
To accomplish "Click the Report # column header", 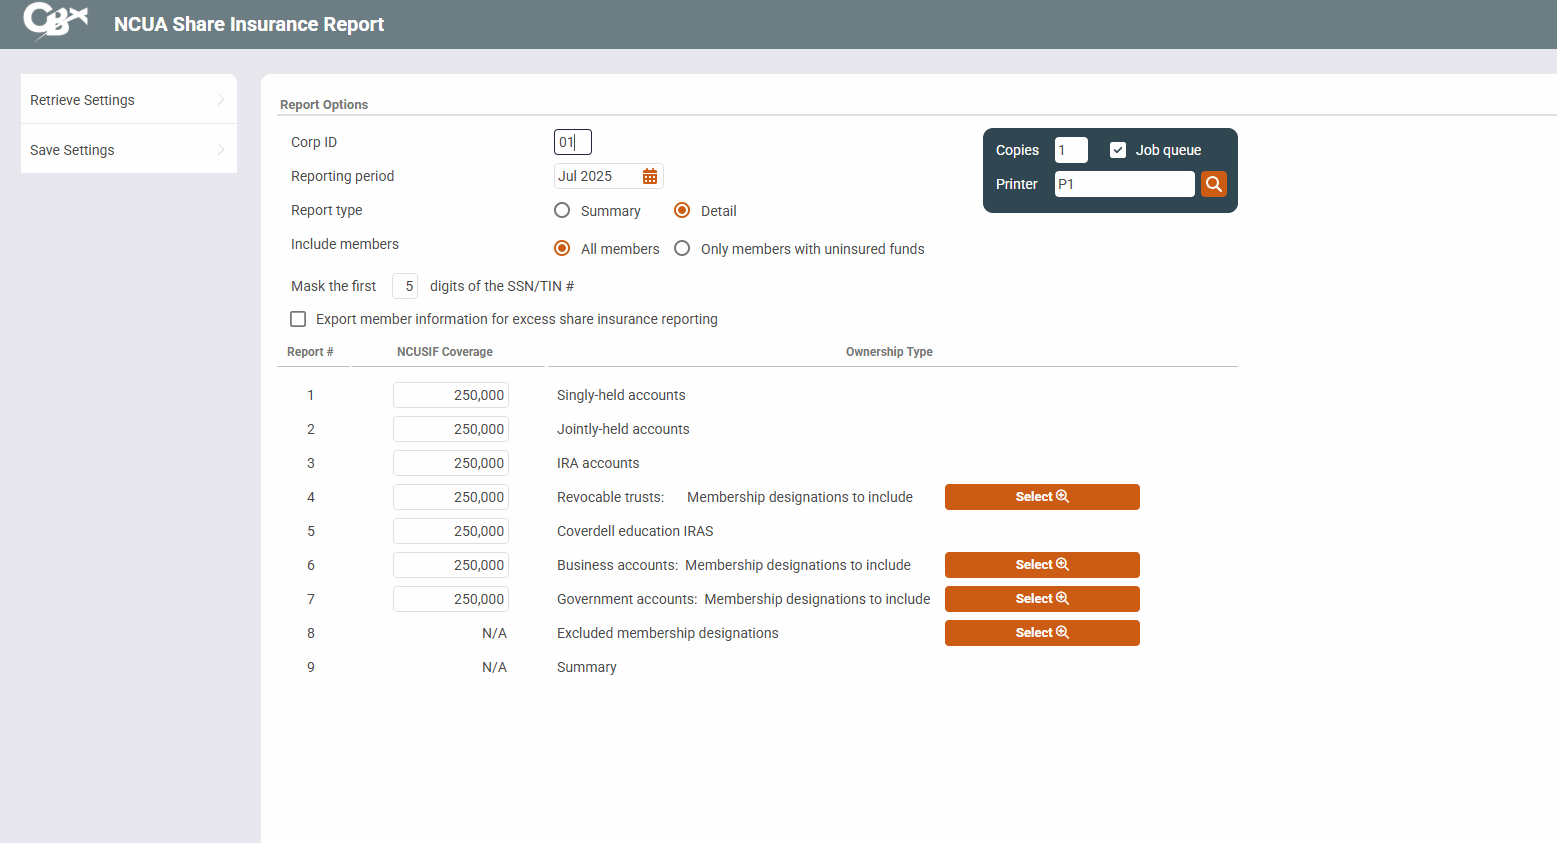I will (x=310, y=352).
